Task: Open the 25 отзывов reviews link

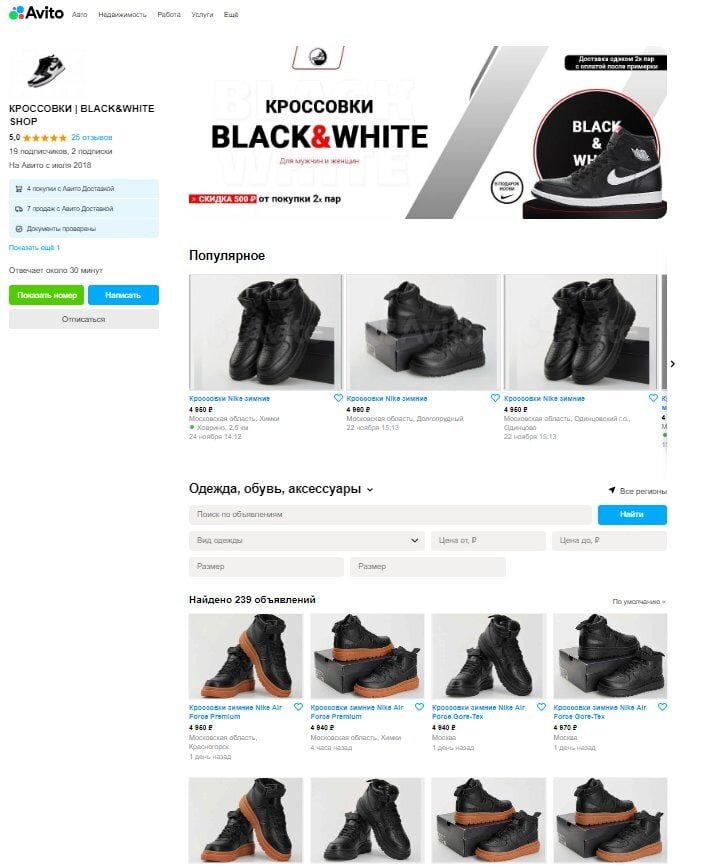Action: pos(92,138)
